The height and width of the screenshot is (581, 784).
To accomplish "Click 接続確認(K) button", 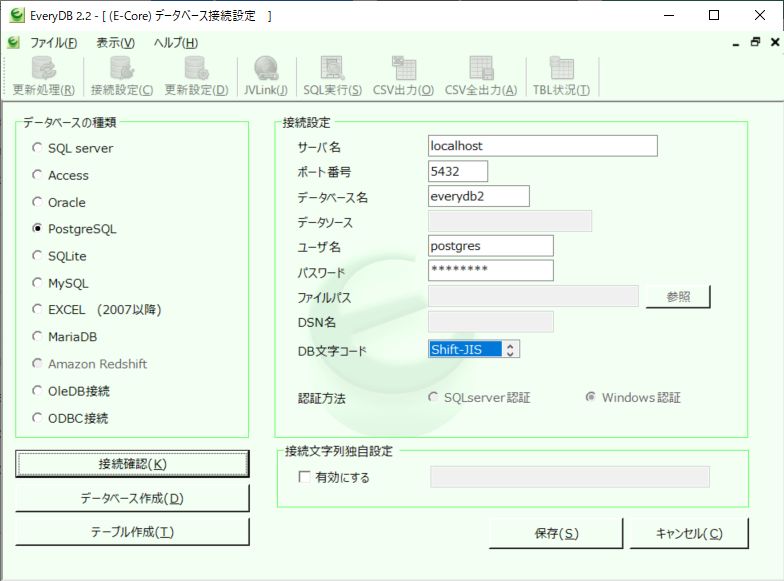I will pos(132,464).
